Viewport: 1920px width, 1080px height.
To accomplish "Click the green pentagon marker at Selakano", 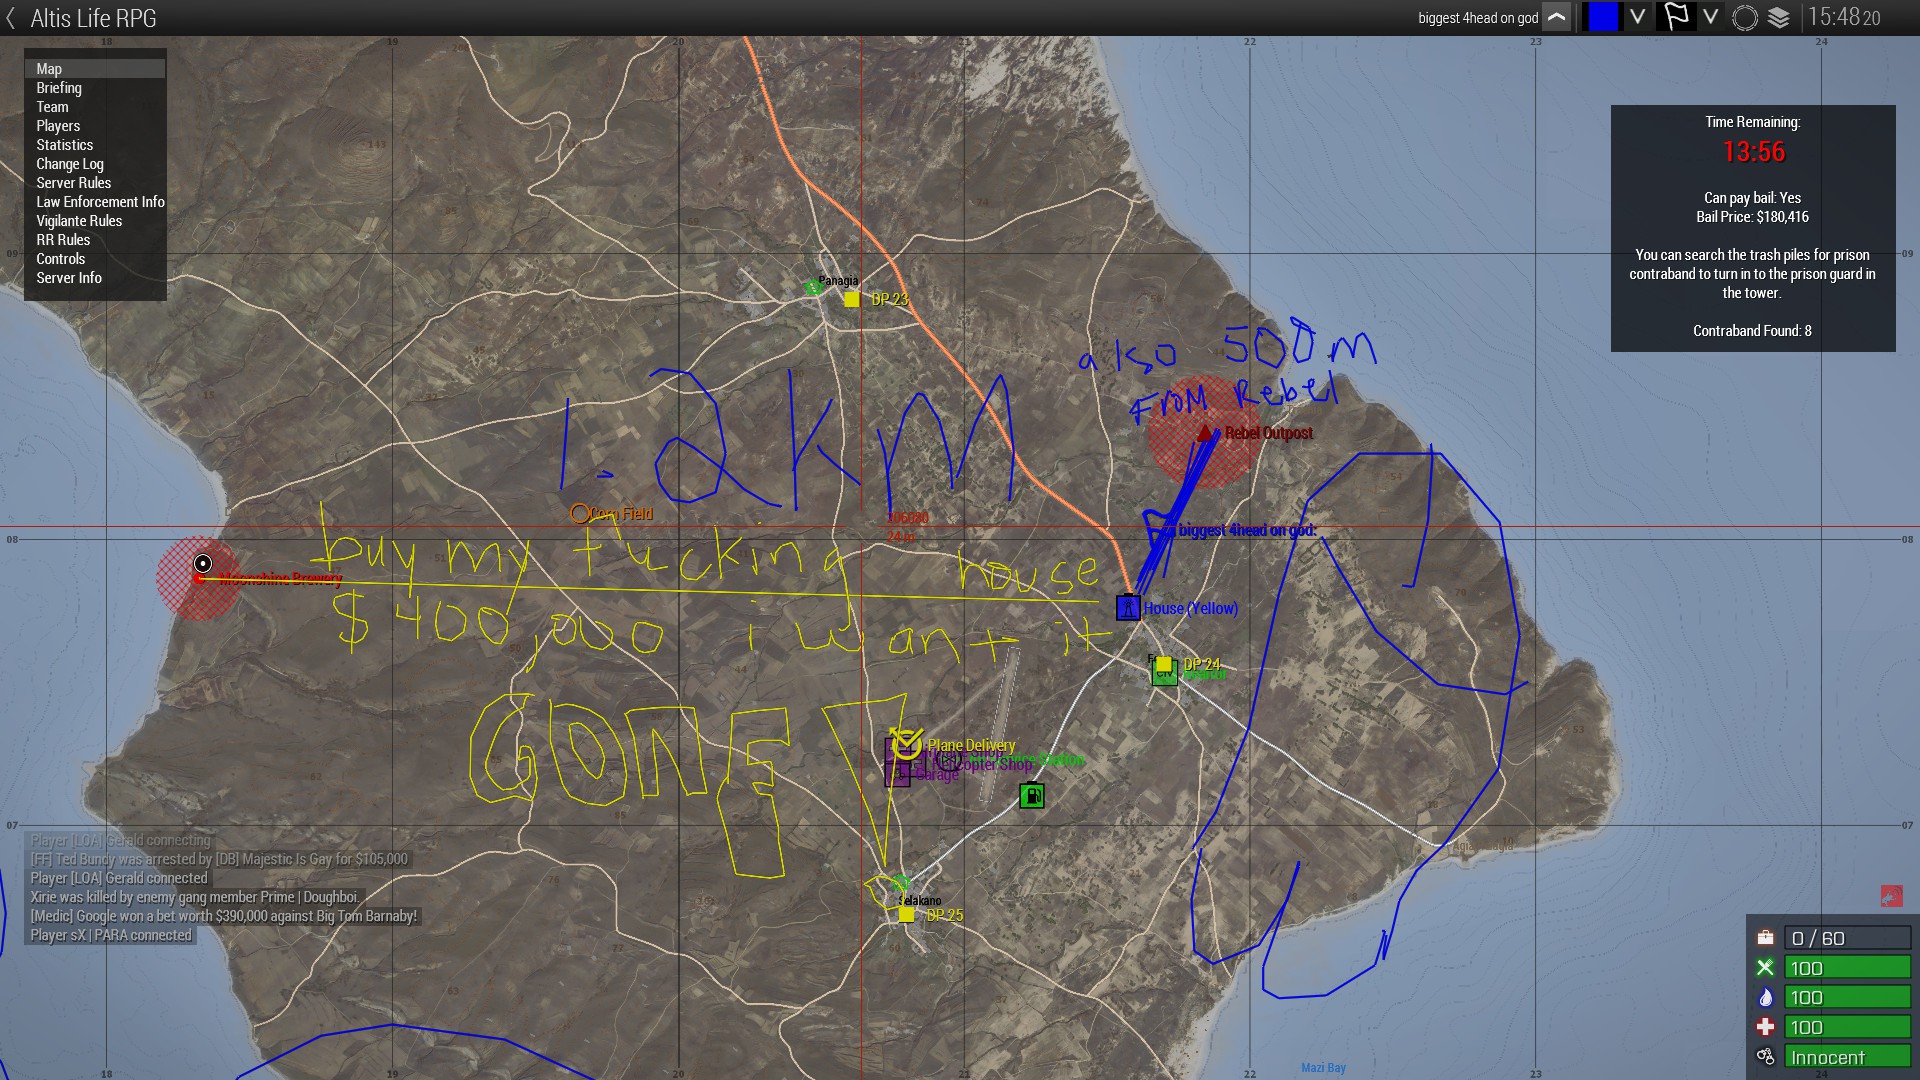I will (x=900, y=883).
